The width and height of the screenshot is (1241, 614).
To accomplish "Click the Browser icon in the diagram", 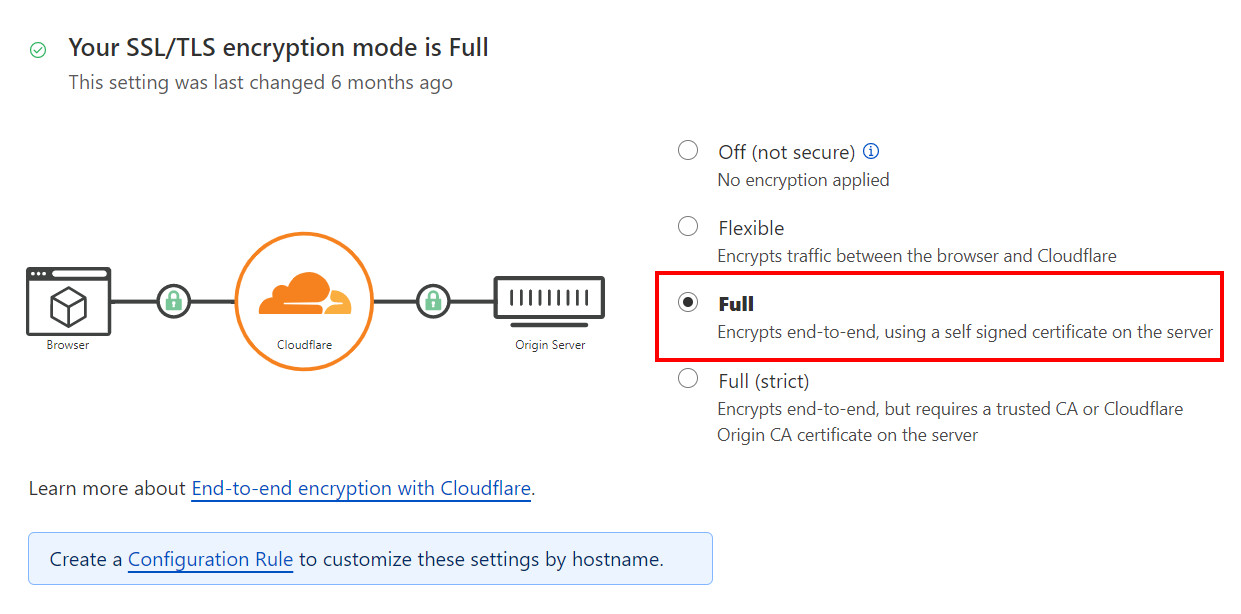I will click(68, 302).
